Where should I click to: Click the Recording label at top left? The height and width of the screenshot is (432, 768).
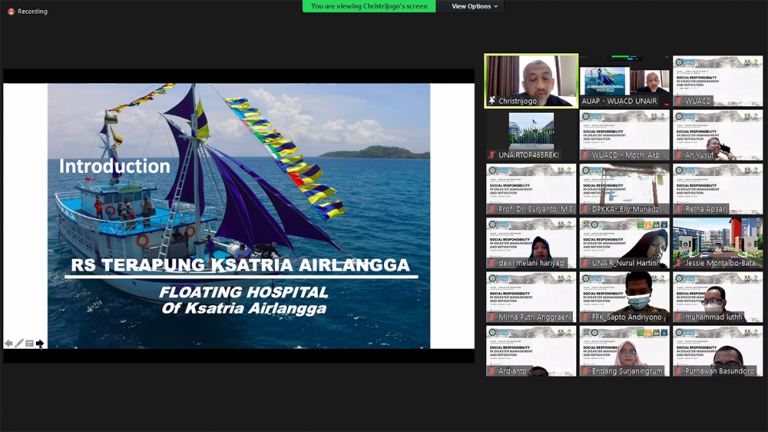coord(32,12)
